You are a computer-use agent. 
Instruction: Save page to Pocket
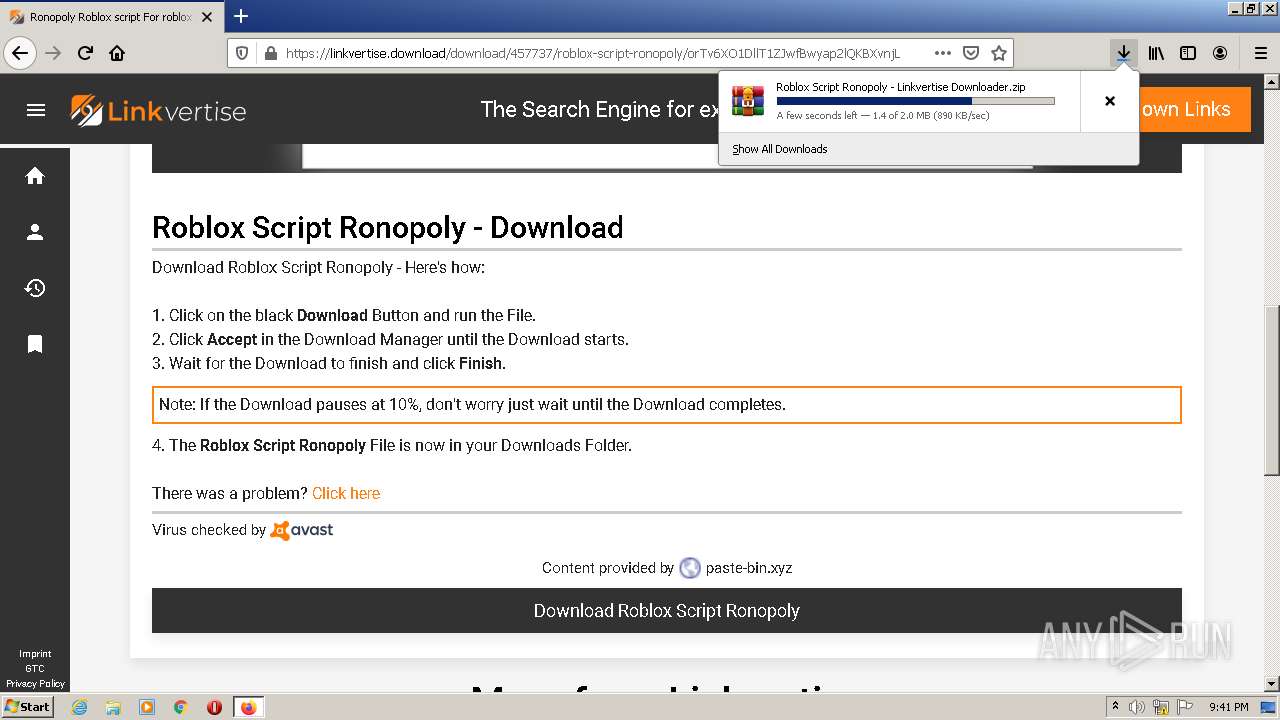tap(970, 53)
